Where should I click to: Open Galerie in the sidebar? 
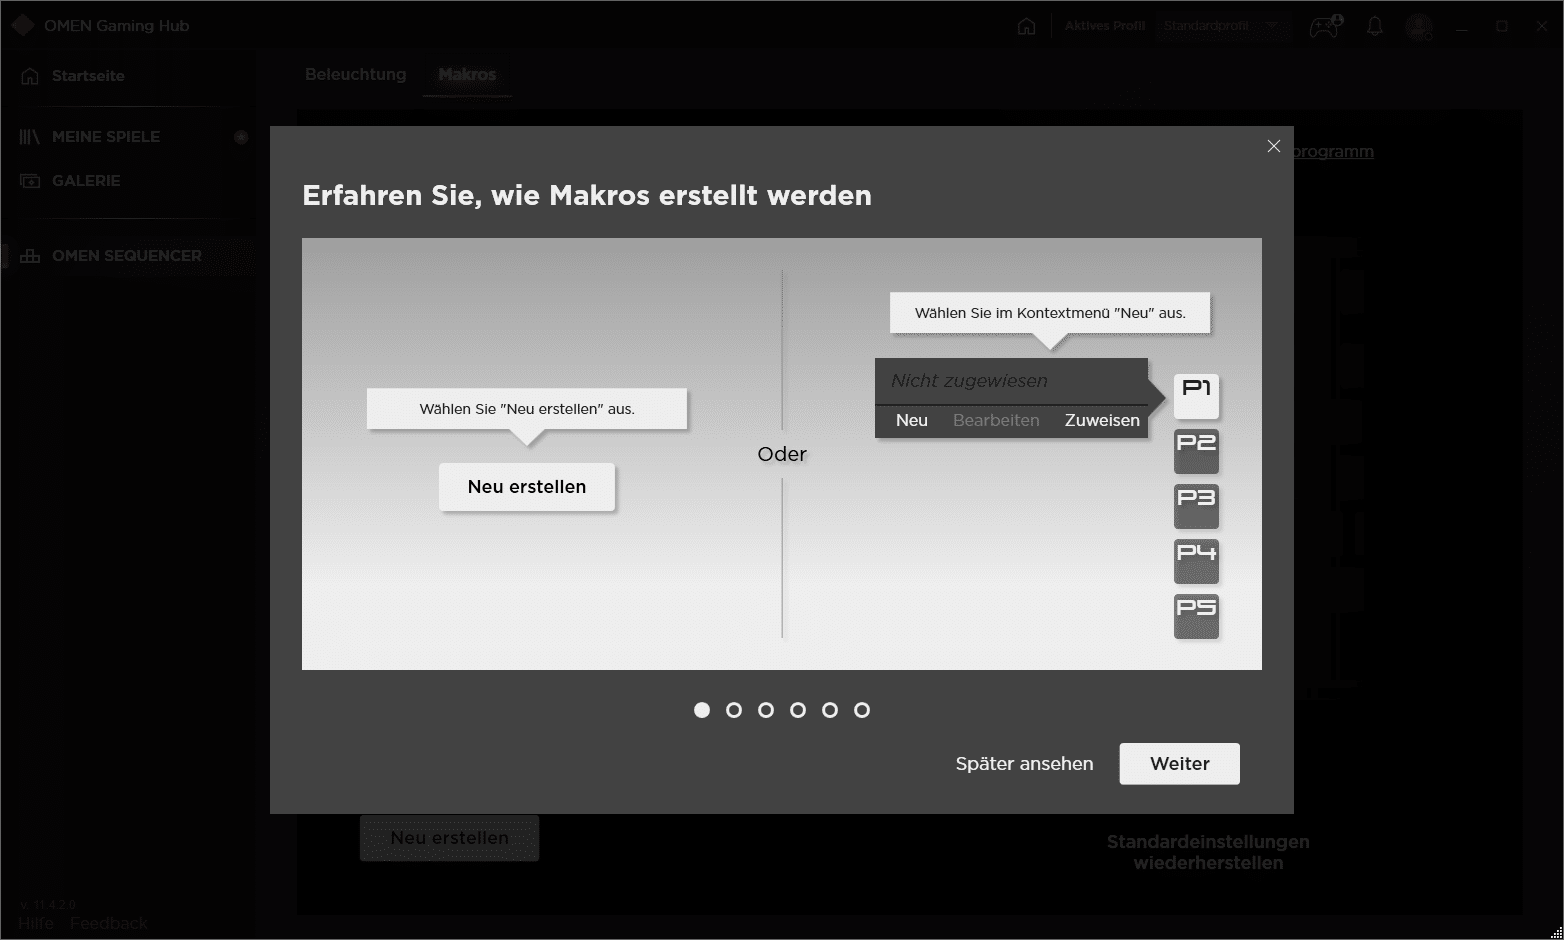(x=86, y=181)
